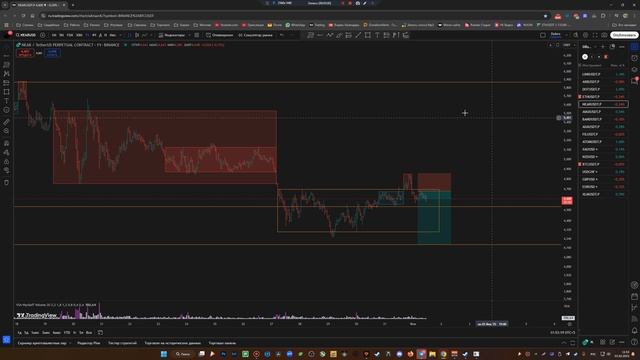The width and height of the screenshot is (640, 360).
Task: Open the alerts clock icon in right sidebar
Action: pos(634,58)
